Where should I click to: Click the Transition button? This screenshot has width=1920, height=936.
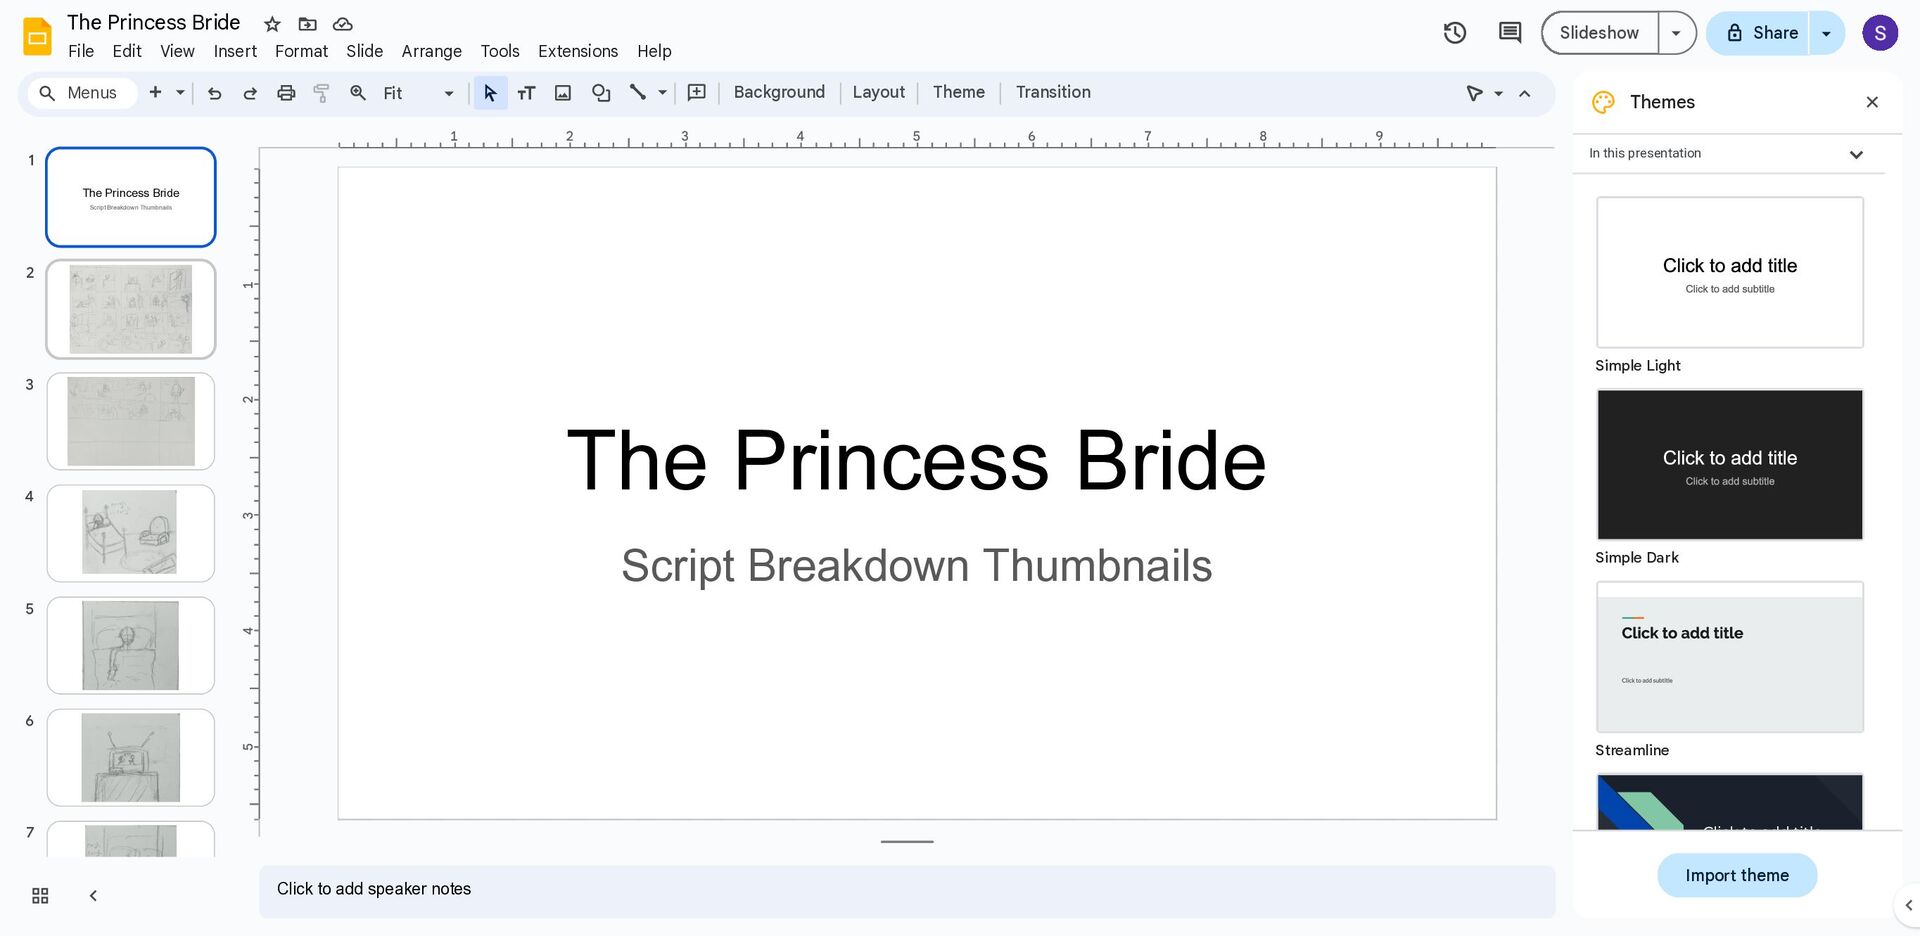1052,92
